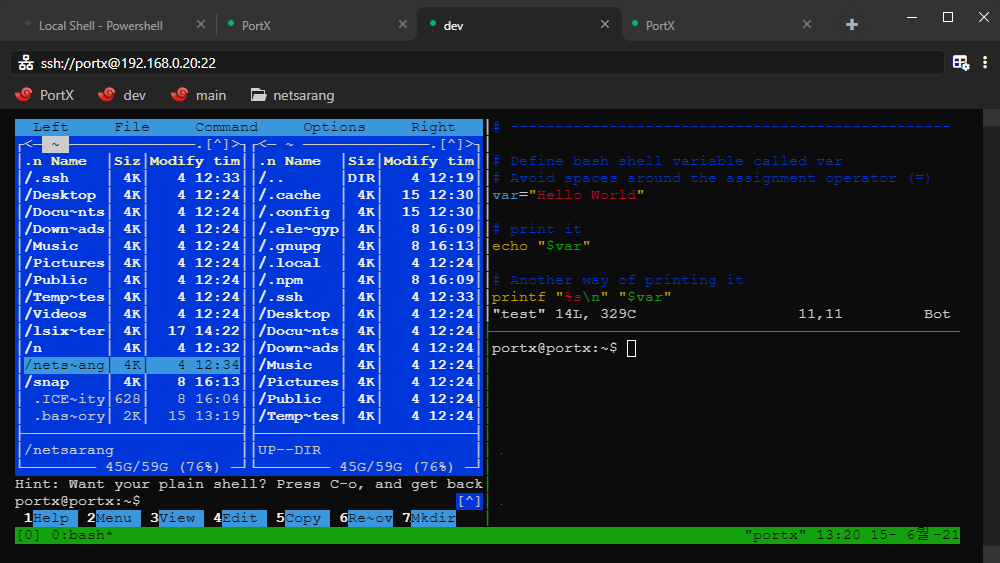Open the session manager icon beside address bar
The image size is (1000, 563).
960,62
